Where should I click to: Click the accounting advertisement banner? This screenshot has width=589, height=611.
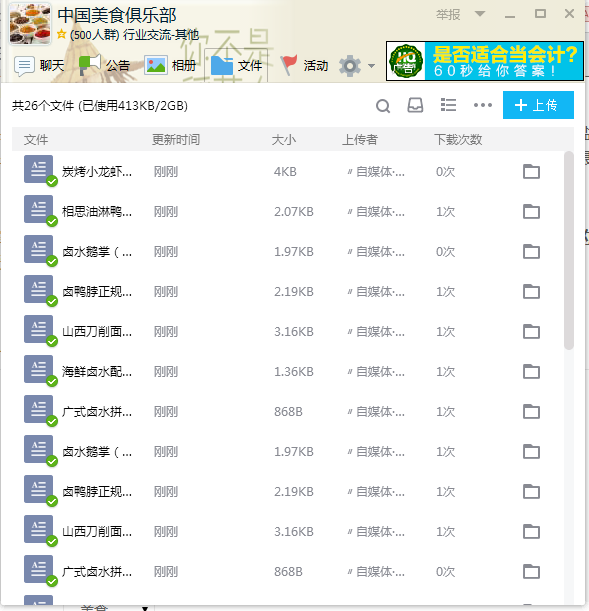pos(485,61)
